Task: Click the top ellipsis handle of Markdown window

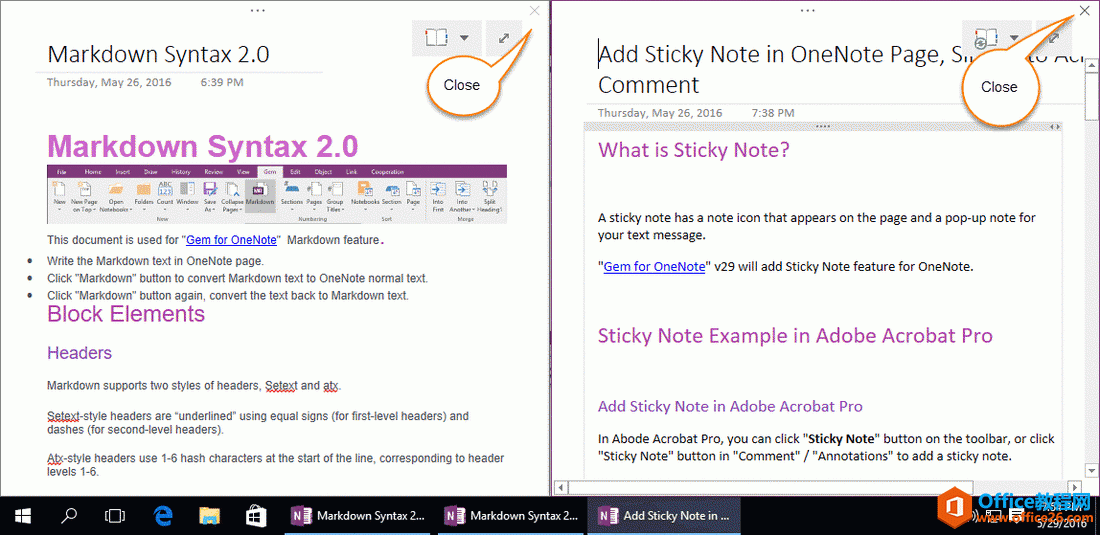Action: [x=257, y=11]
